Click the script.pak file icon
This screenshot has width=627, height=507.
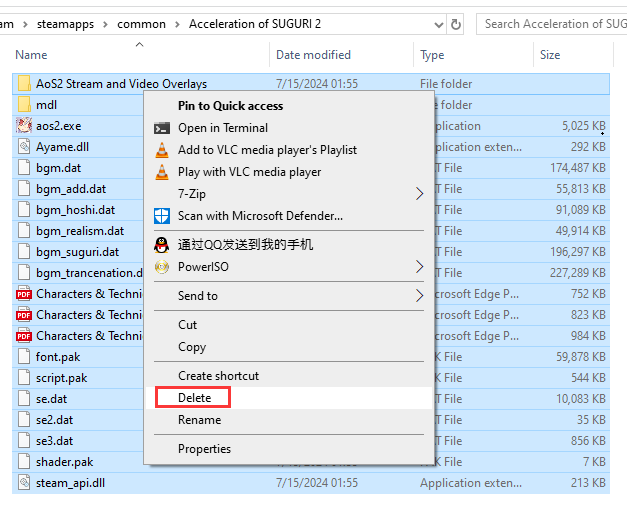(24, 378)
